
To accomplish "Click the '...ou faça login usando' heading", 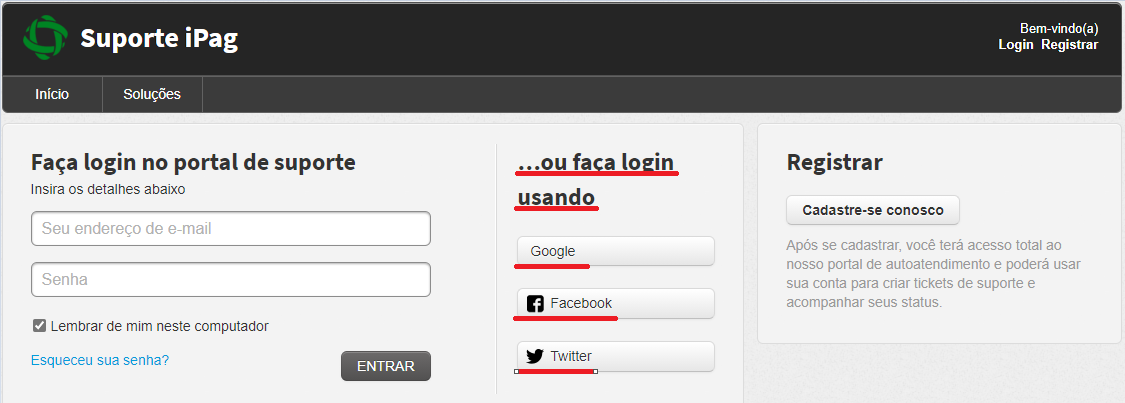I will tap(597, 179).
